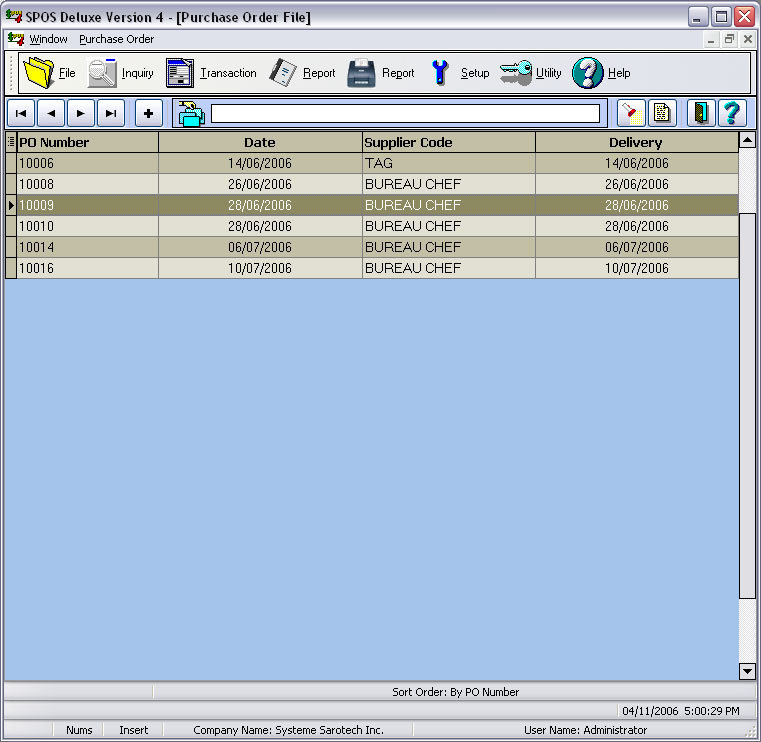Click the Insert status indicator
Screen dimensions: 761x742
[x=133, y=730]
